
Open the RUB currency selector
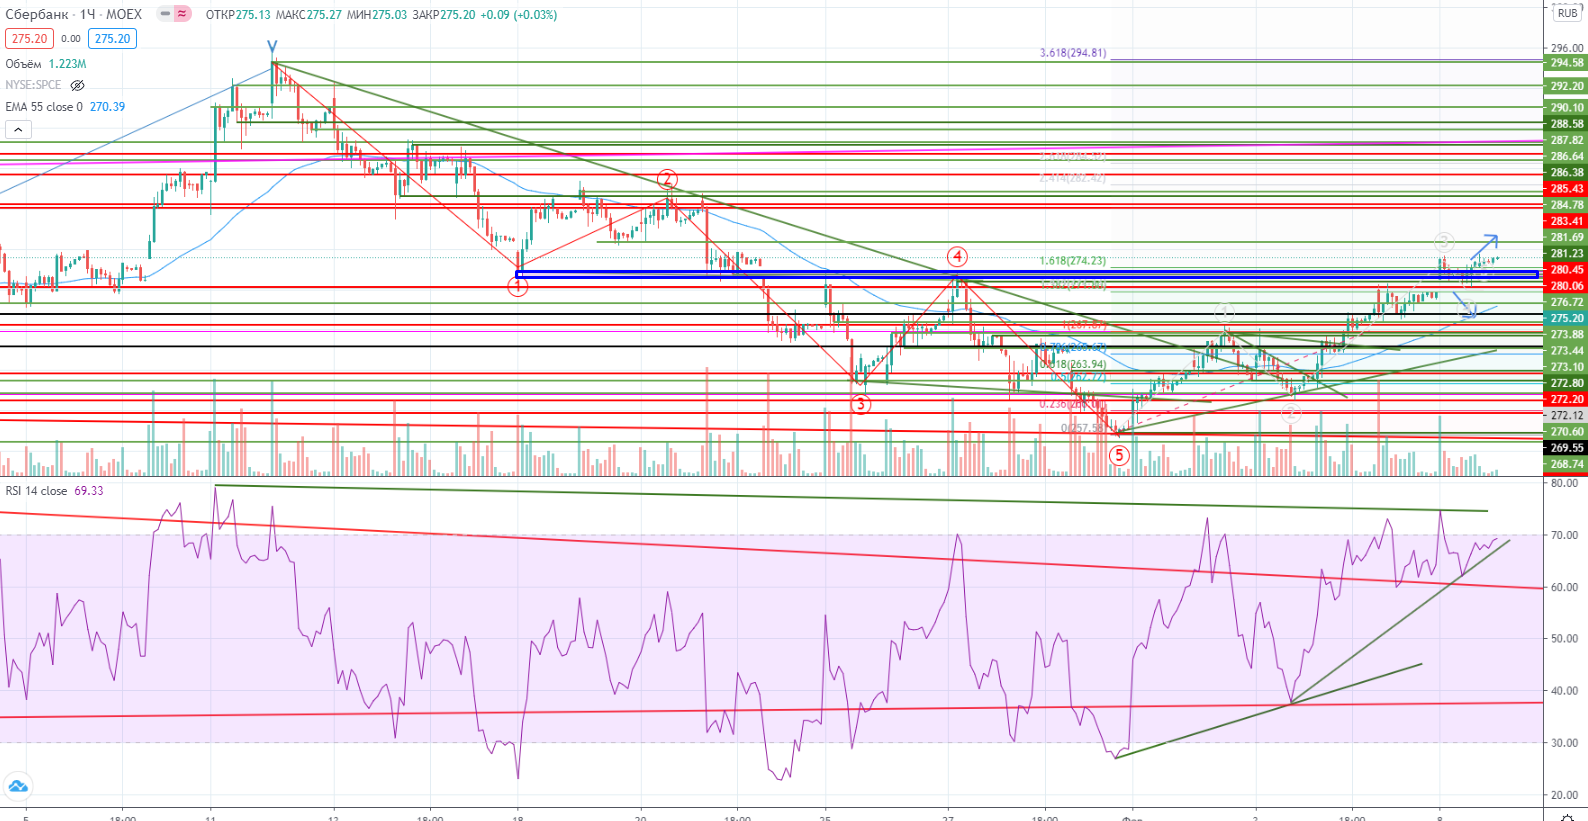1567,13
